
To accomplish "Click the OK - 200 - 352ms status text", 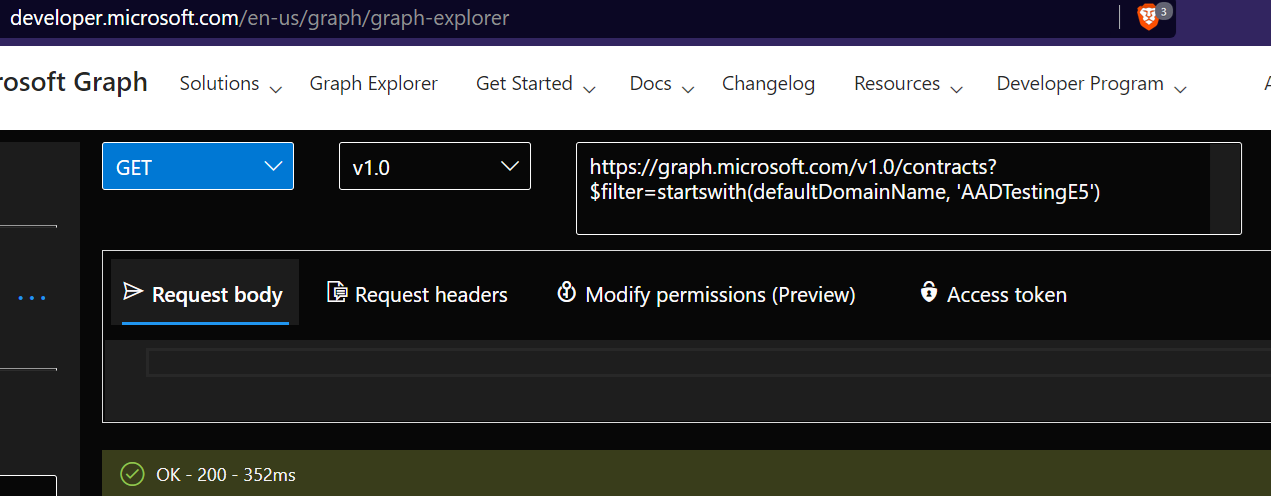I will click(x=226, y=474).
